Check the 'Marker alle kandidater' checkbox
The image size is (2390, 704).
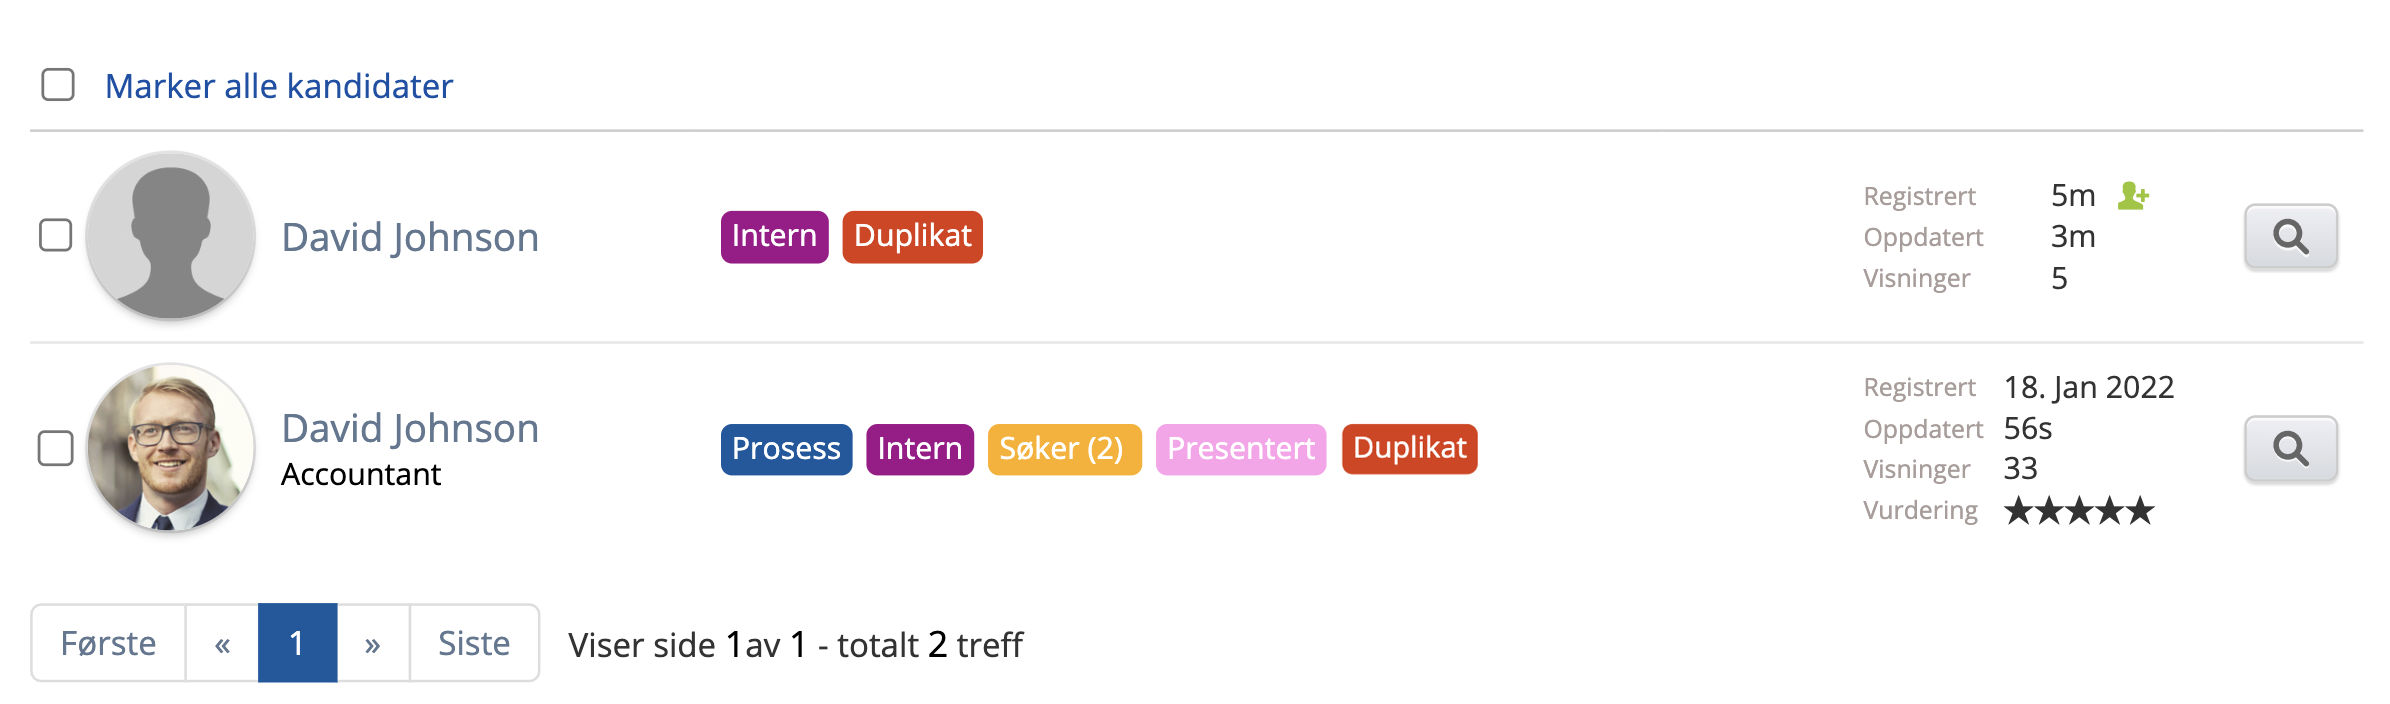(x=58, y=85)
